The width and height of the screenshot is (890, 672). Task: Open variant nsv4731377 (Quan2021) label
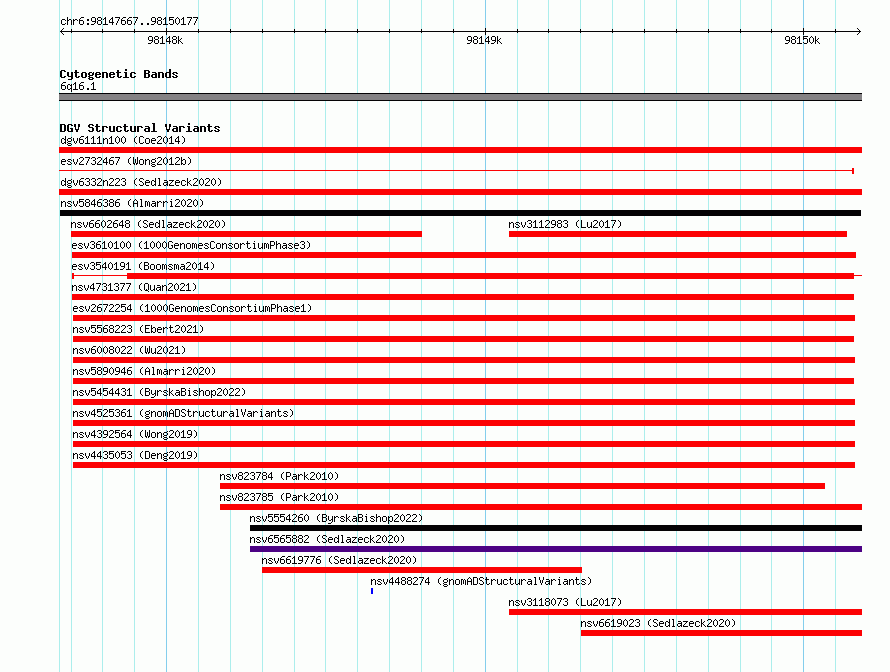(x=134, y=287)
